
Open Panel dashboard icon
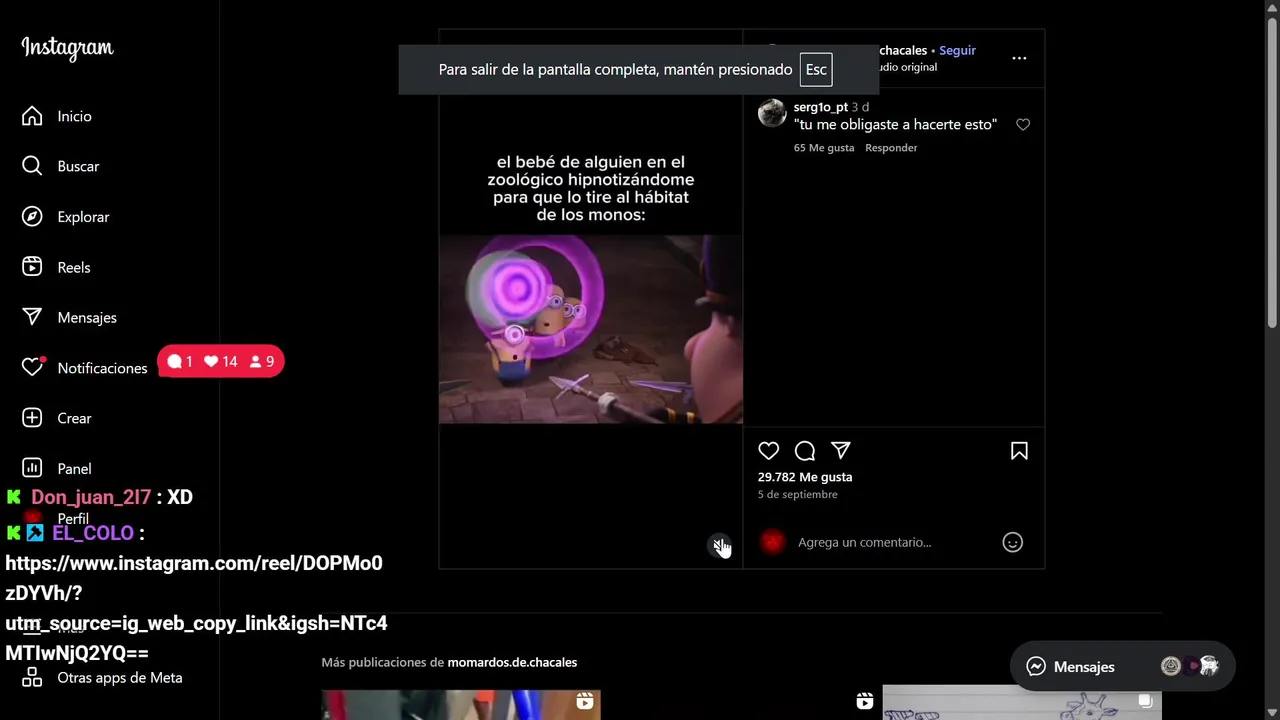pos(32,468)
